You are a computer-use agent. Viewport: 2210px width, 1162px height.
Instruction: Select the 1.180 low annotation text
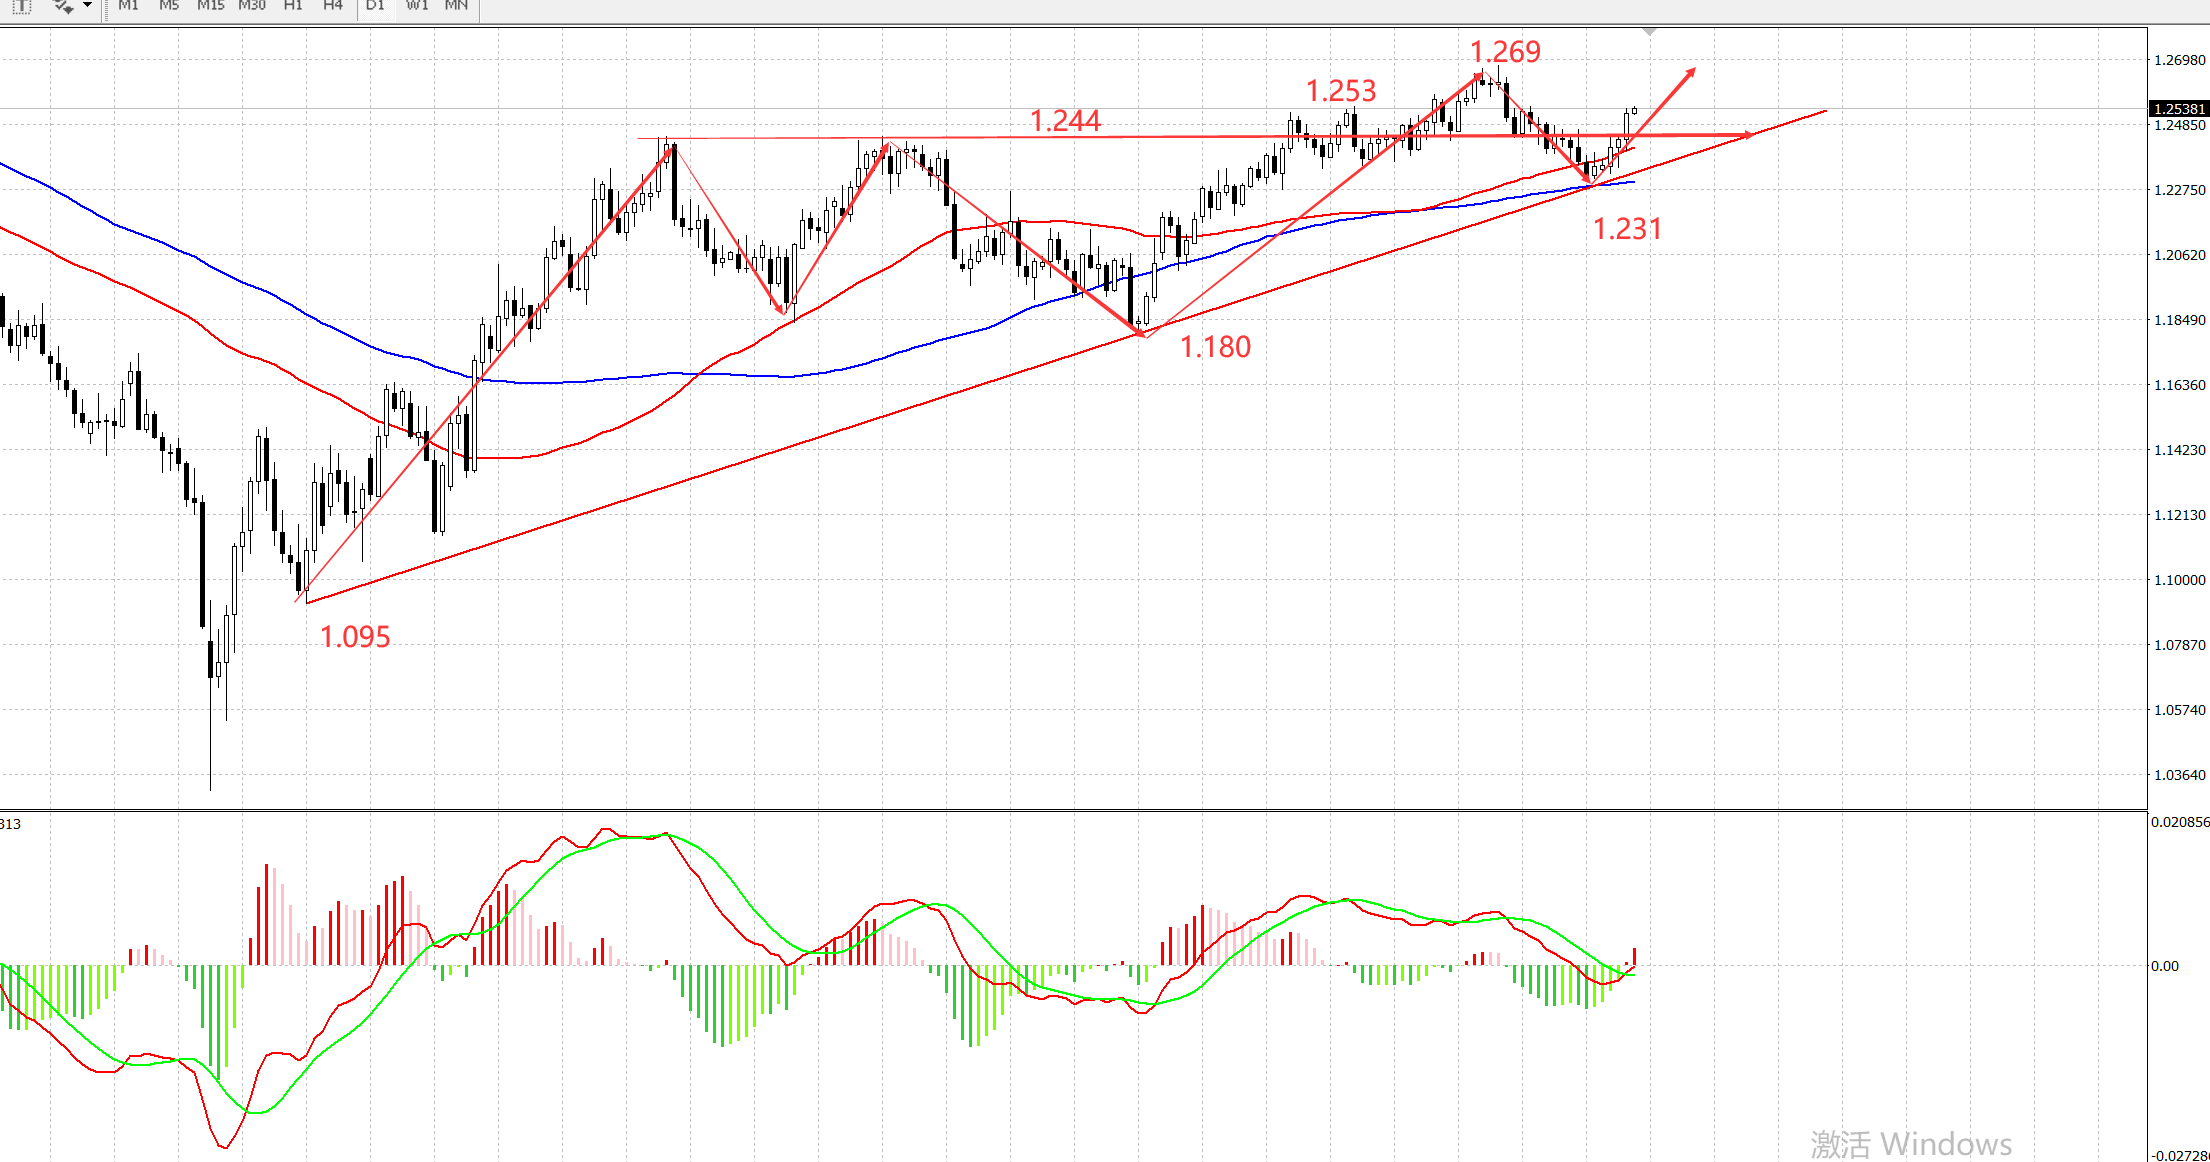1215,347
